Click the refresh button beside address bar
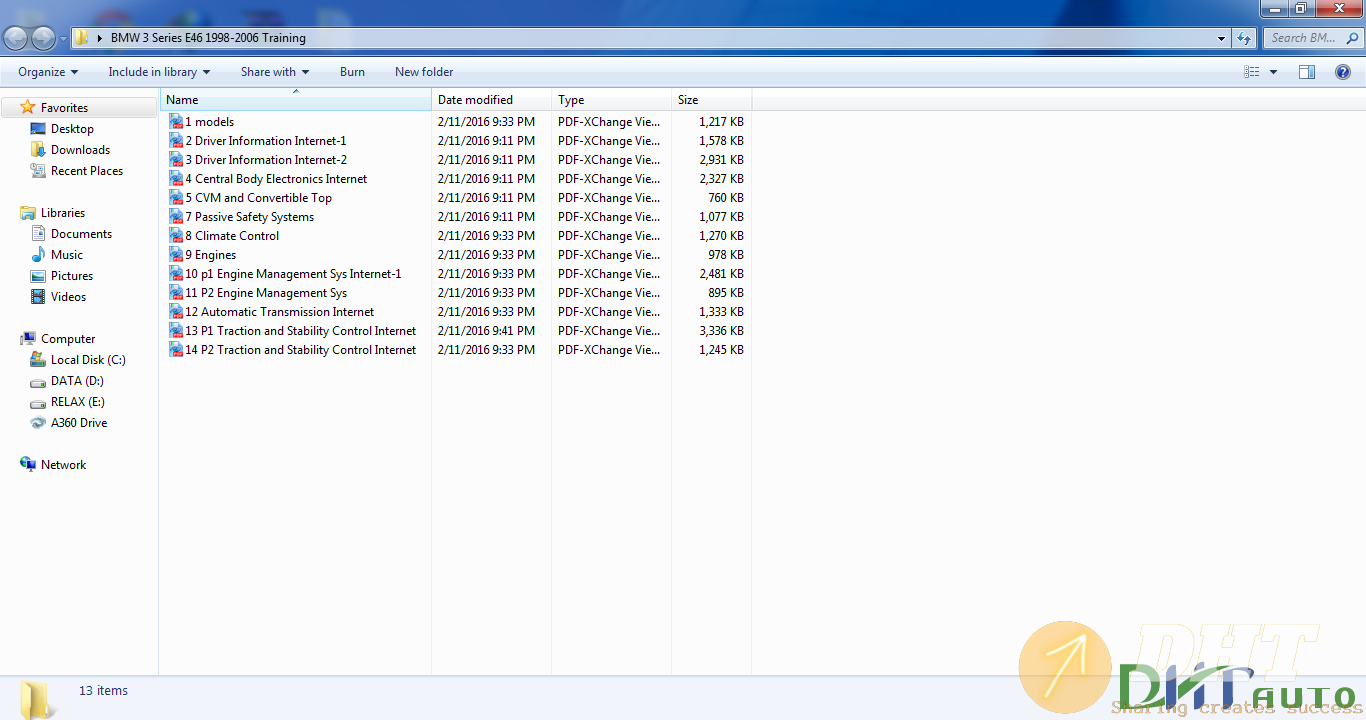1366x720 pixels. click(1244, 38)
